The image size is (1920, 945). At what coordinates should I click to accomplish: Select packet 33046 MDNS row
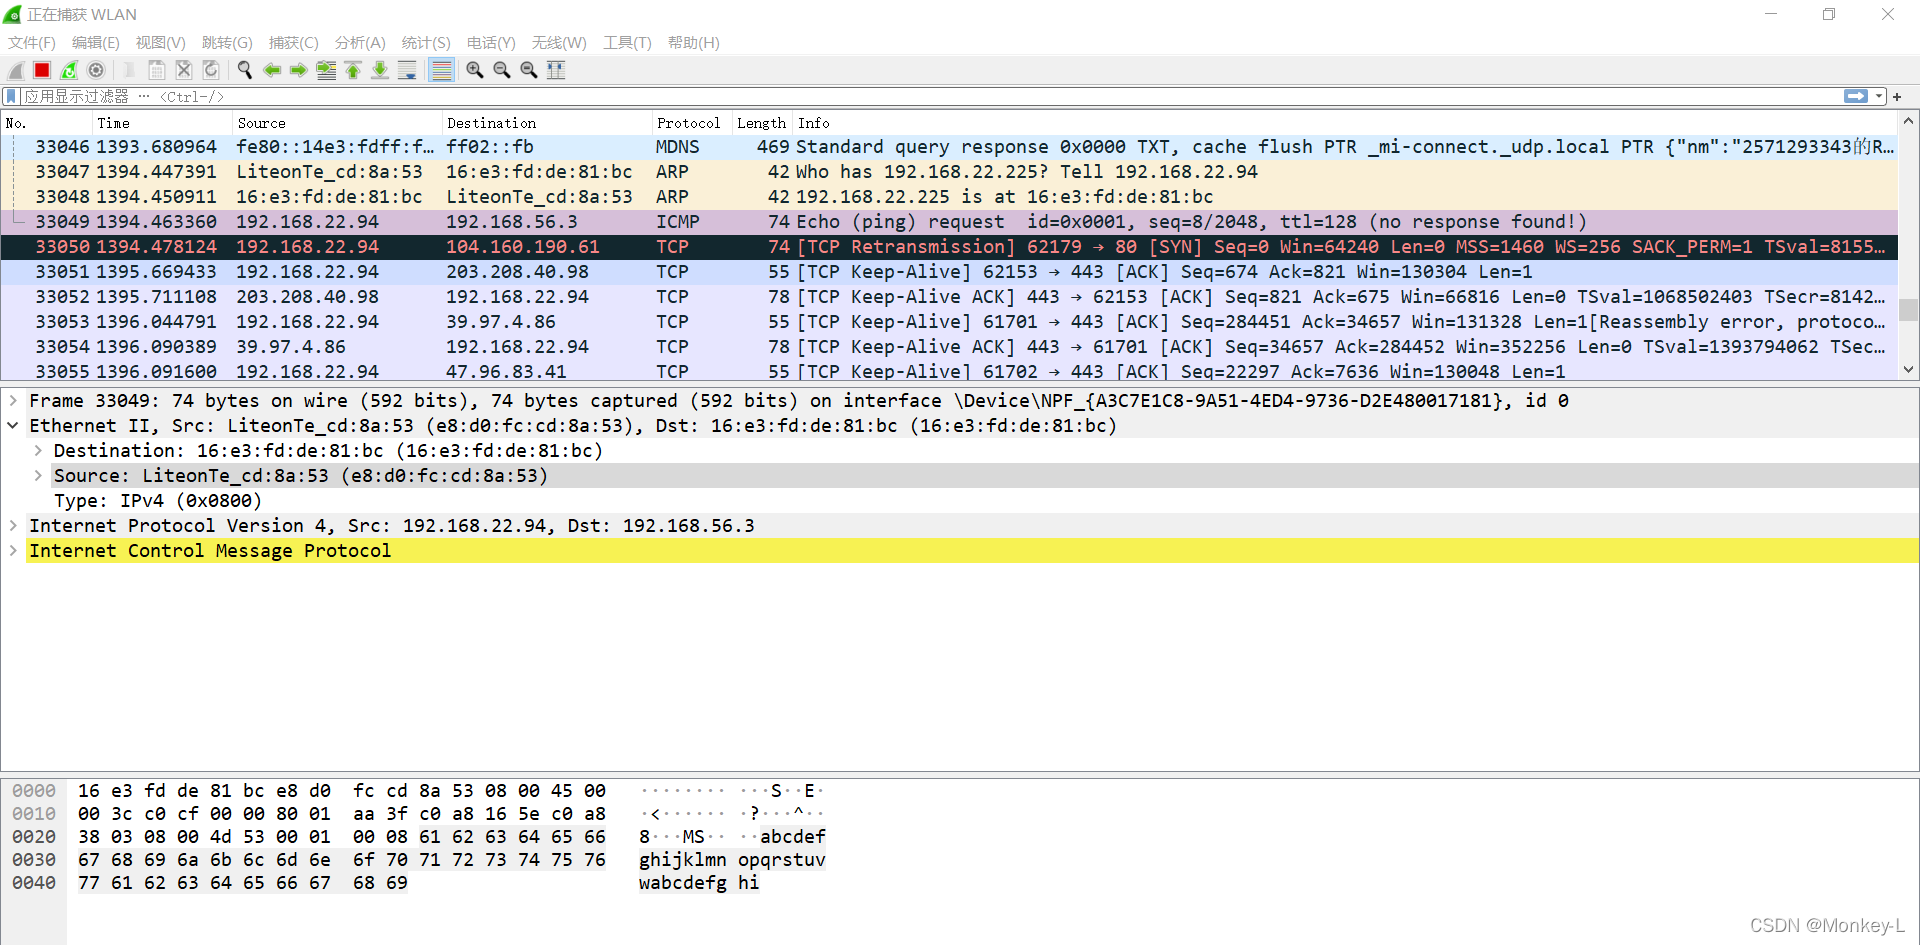pos(950,146)
